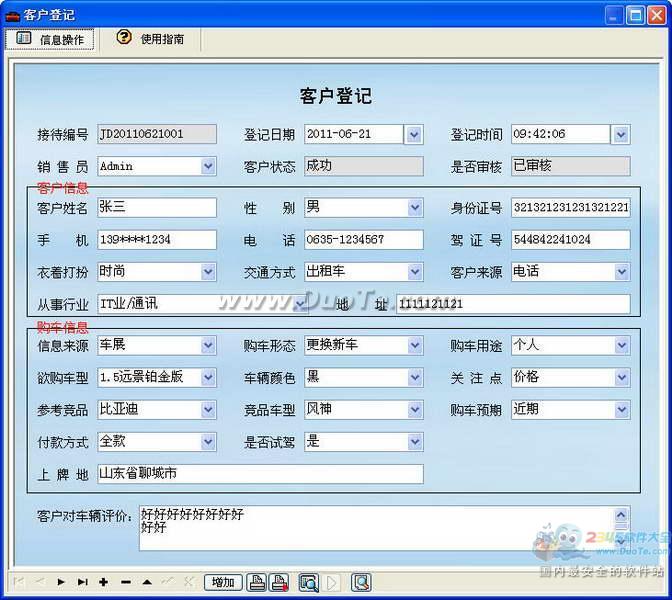Click the print icon

(257, 582)
